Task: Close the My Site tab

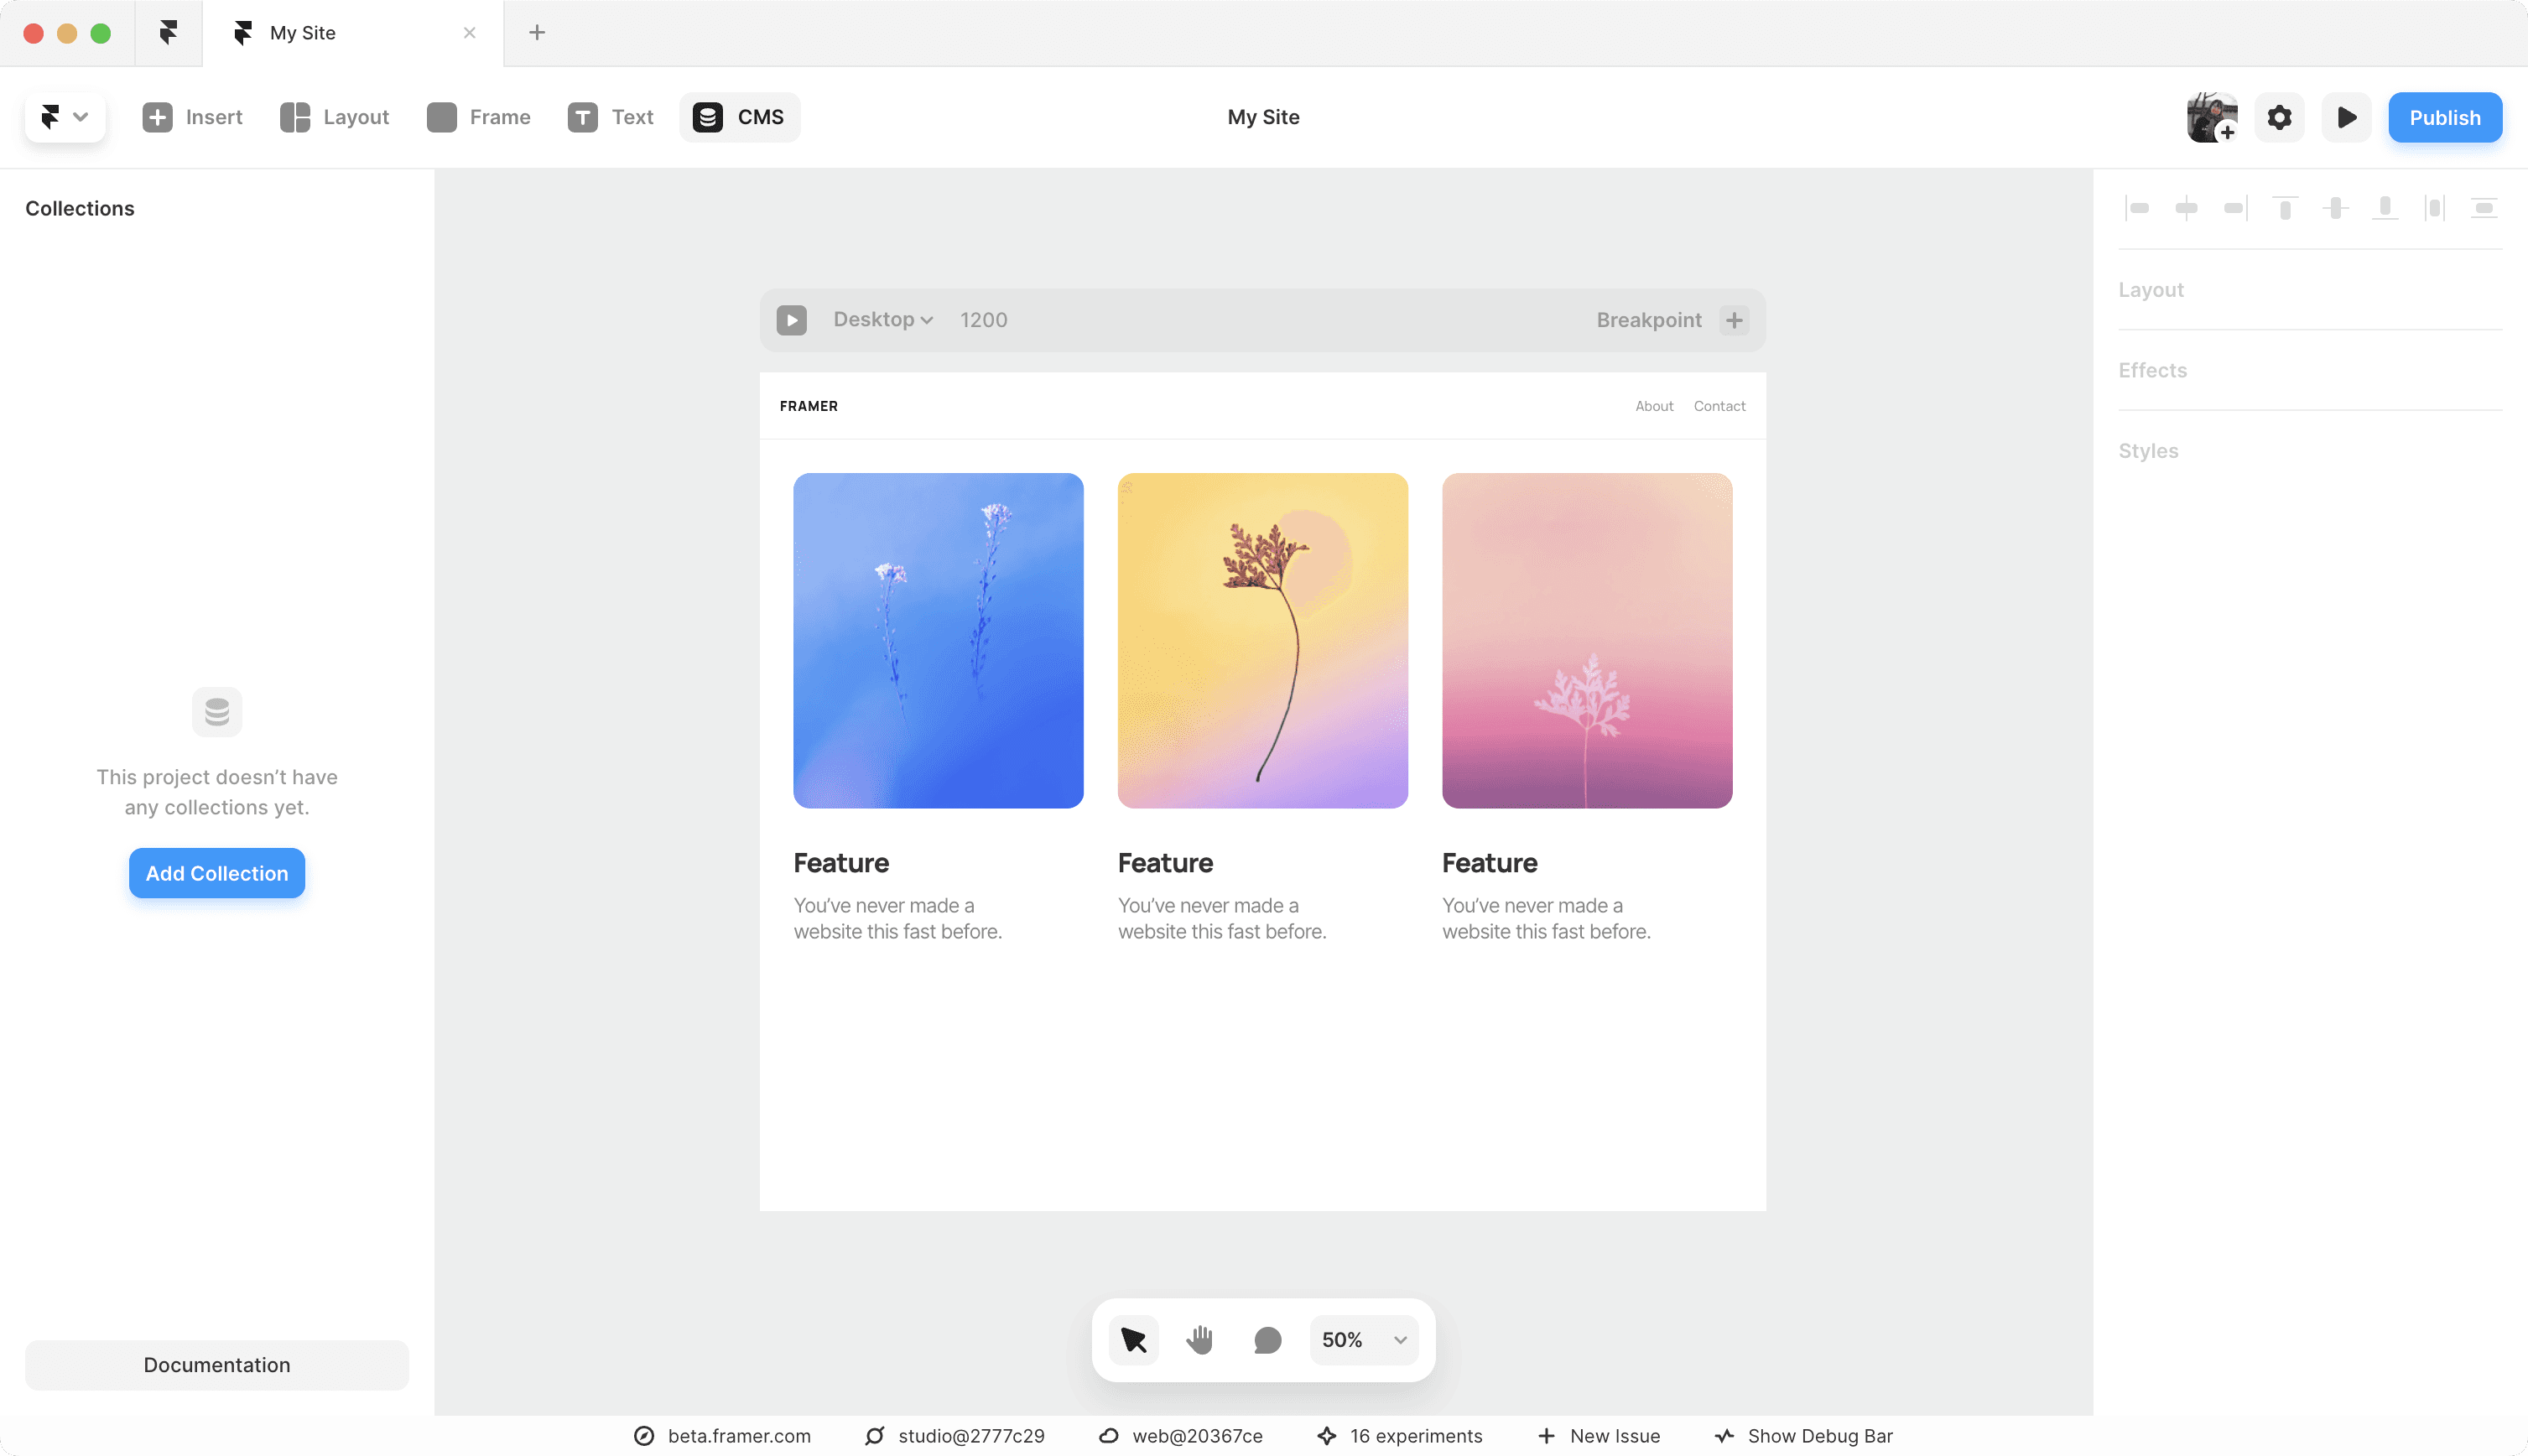Action: [469, 33]
